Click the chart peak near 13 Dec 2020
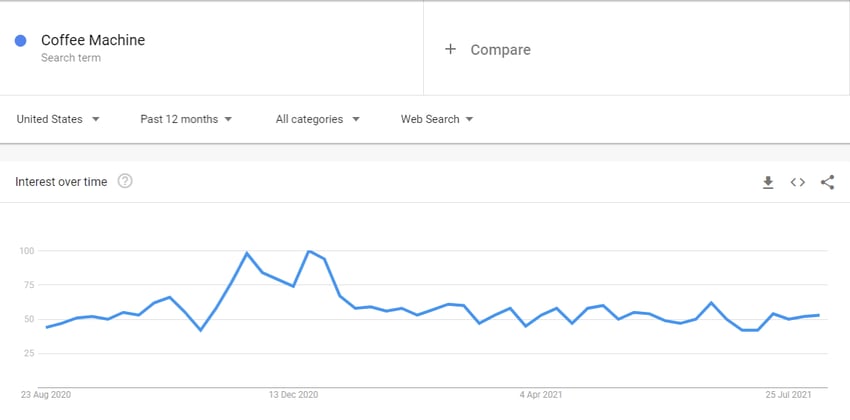Screen dimensions: 850x420 309,251
